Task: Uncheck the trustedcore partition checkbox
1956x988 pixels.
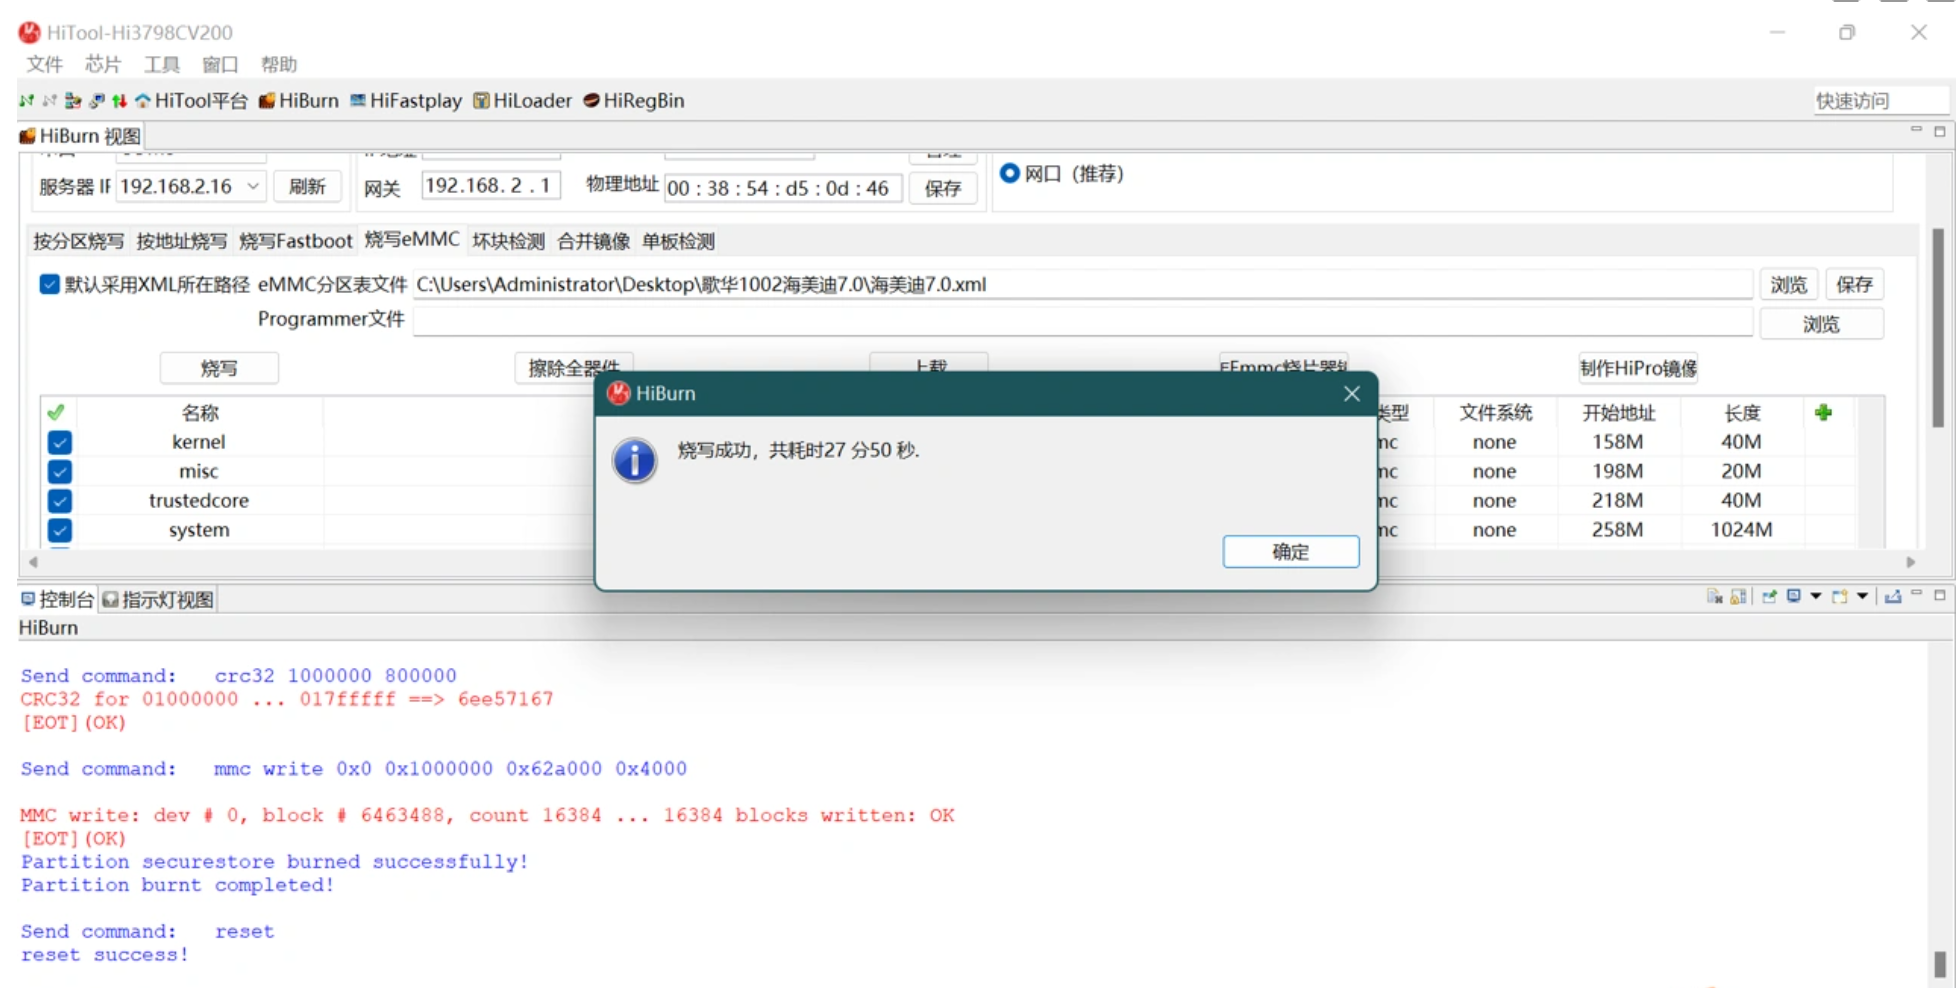Action: click(60, 501)
